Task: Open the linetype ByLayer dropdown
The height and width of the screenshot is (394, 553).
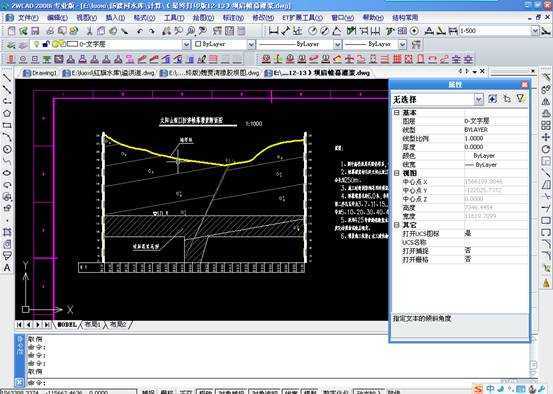Action: pos(338,44)
